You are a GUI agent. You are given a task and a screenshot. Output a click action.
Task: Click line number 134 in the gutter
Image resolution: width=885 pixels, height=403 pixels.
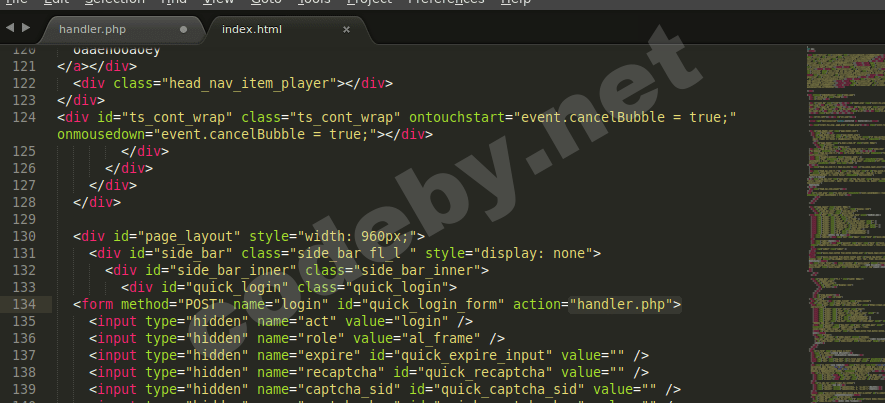point(24,304)
